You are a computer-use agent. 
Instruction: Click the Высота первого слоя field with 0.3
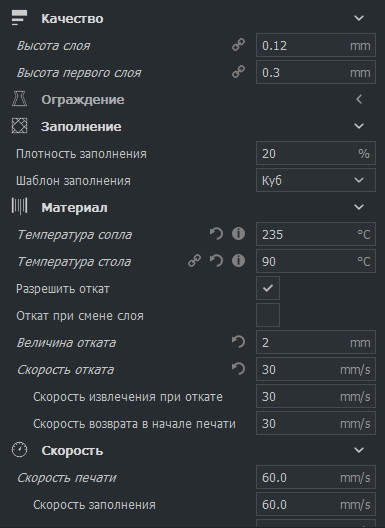point(316,72)
